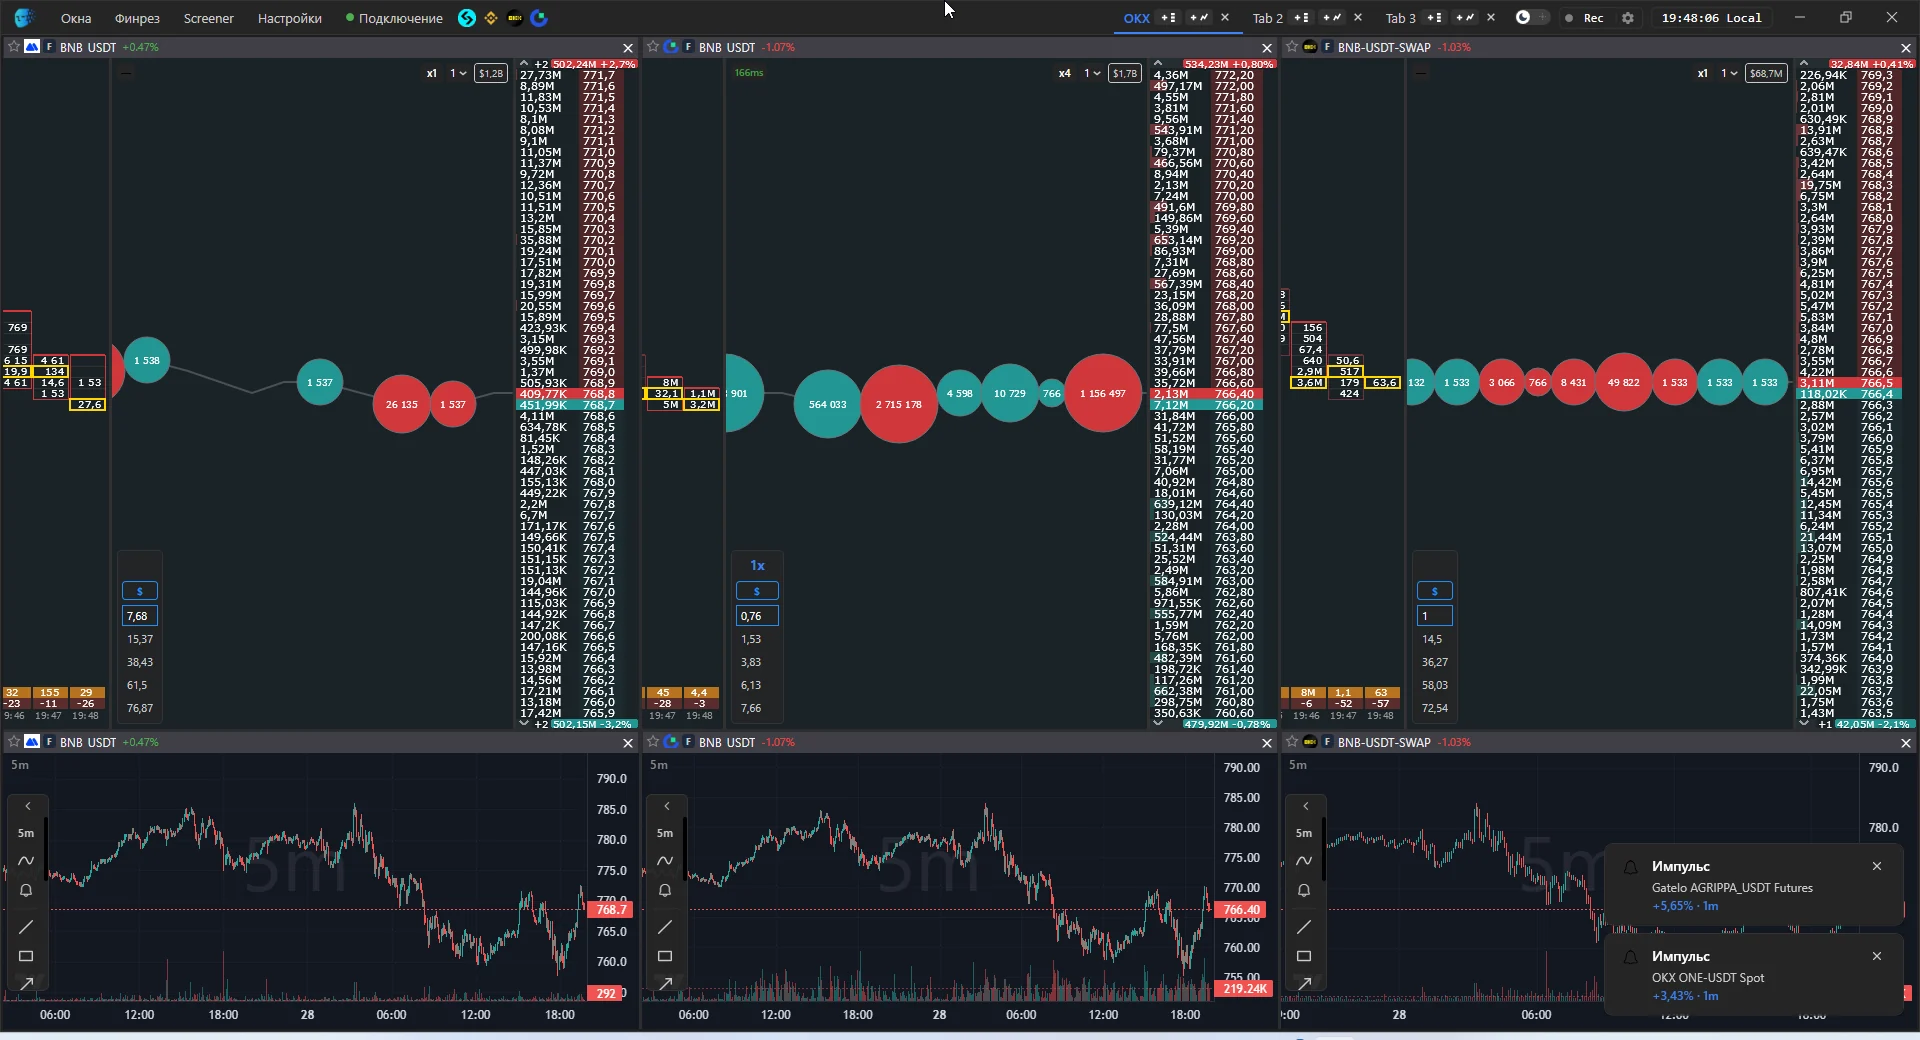The height and width of the screenshot is (1040, 1920).
Task: Dismiss the OKX ONE-USDT Spot notification
Action: point(1877,956)
